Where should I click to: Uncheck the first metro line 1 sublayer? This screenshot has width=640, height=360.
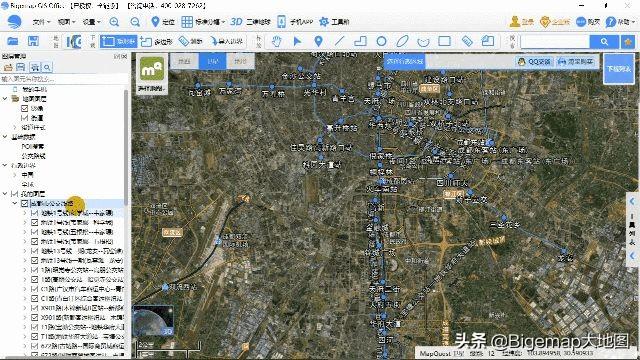pyautogui.click(x=35, y=213)
